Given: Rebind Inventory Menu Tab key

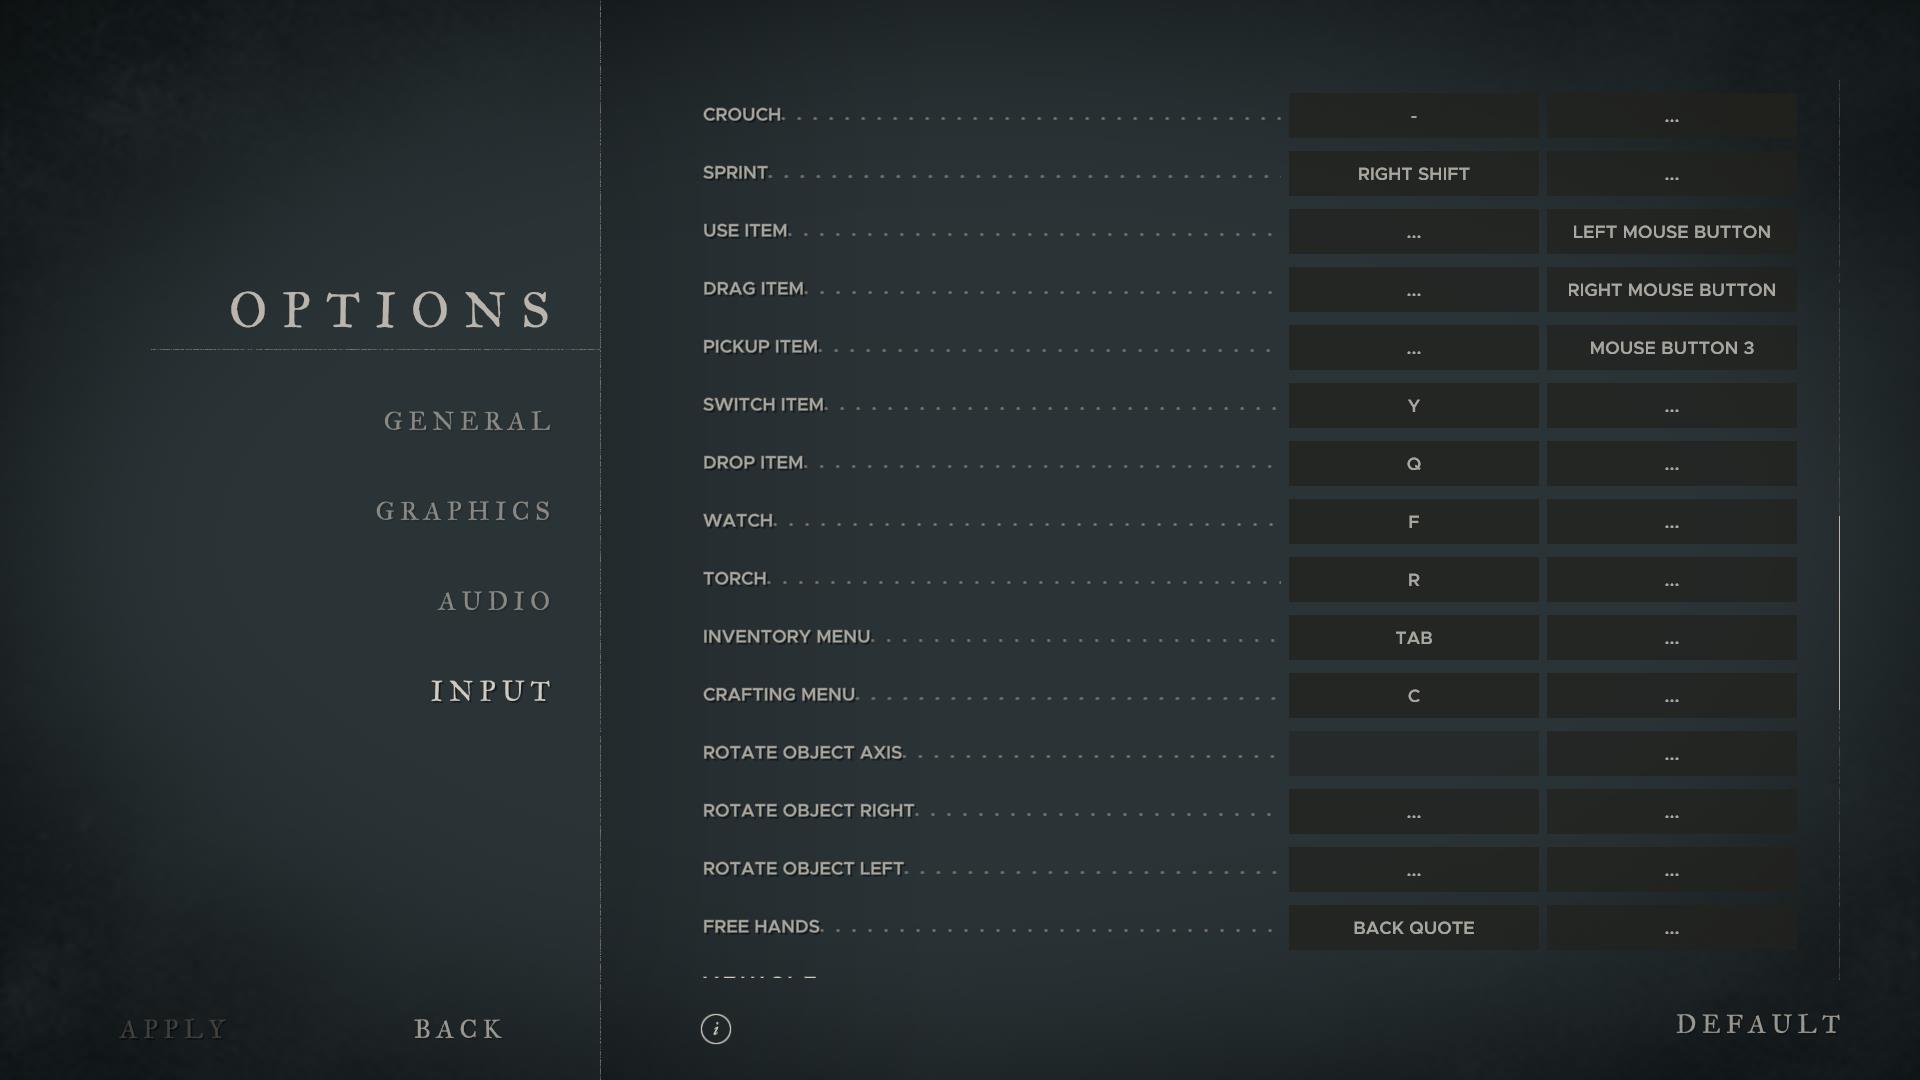Looking at the screenshot, I should click(1413, 638).
